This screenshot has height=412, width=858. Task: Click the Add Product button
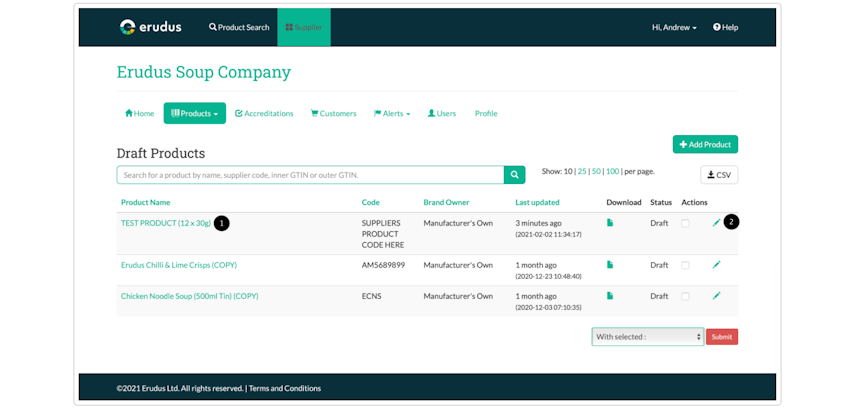(705, 144)
